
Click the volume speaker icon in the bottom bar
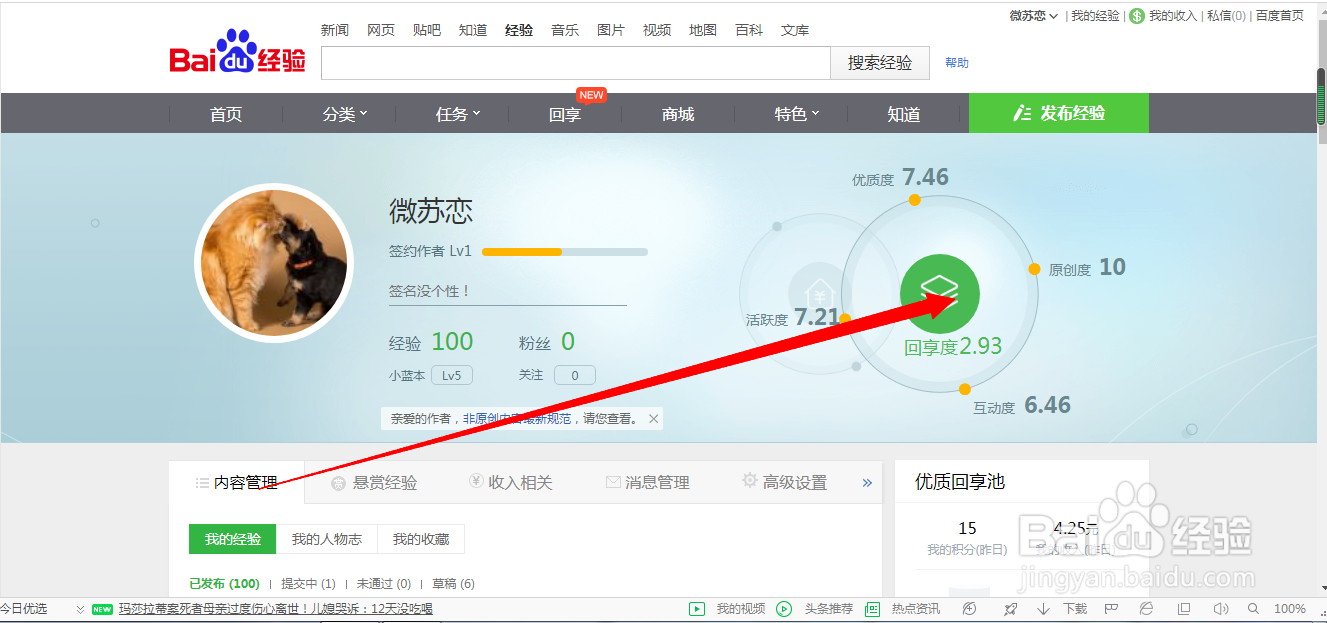[x=1221, y=608]
